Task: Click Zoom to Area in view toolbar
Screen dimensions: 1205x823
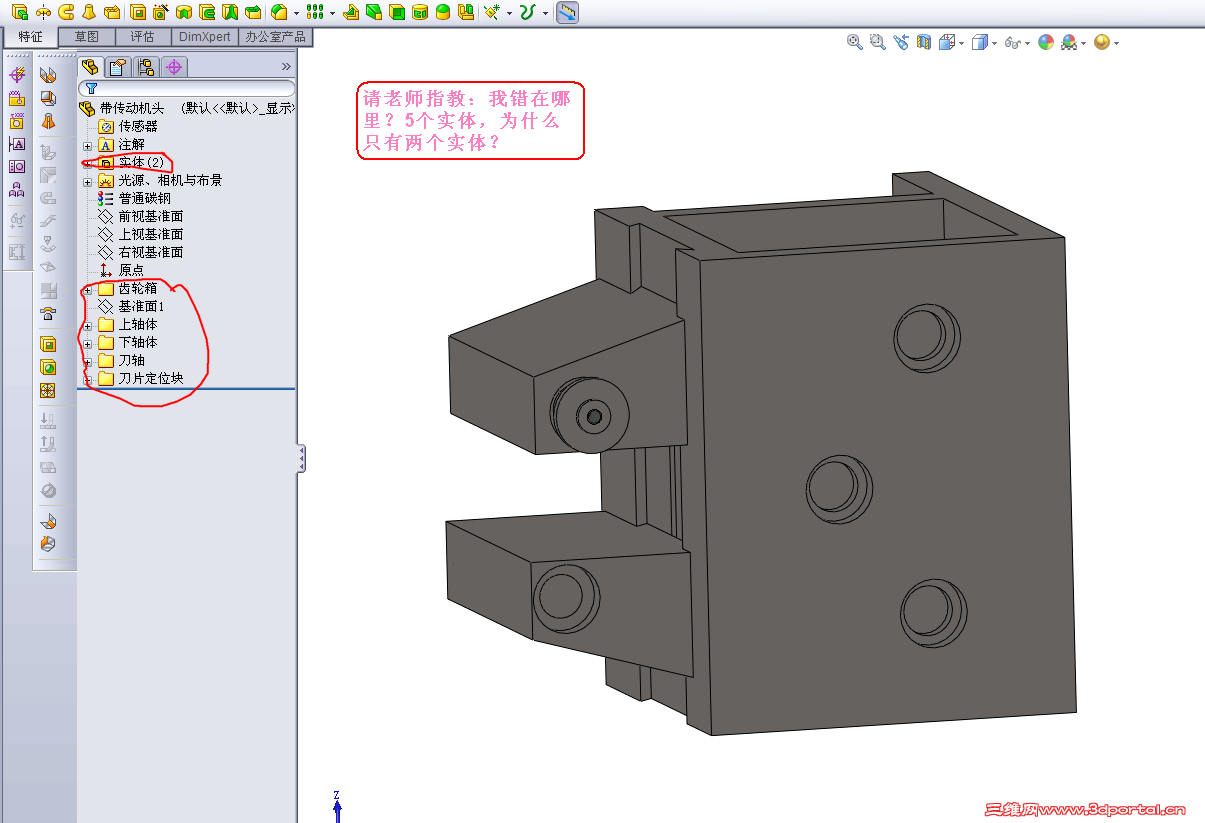Action: (x=878, y=42)
